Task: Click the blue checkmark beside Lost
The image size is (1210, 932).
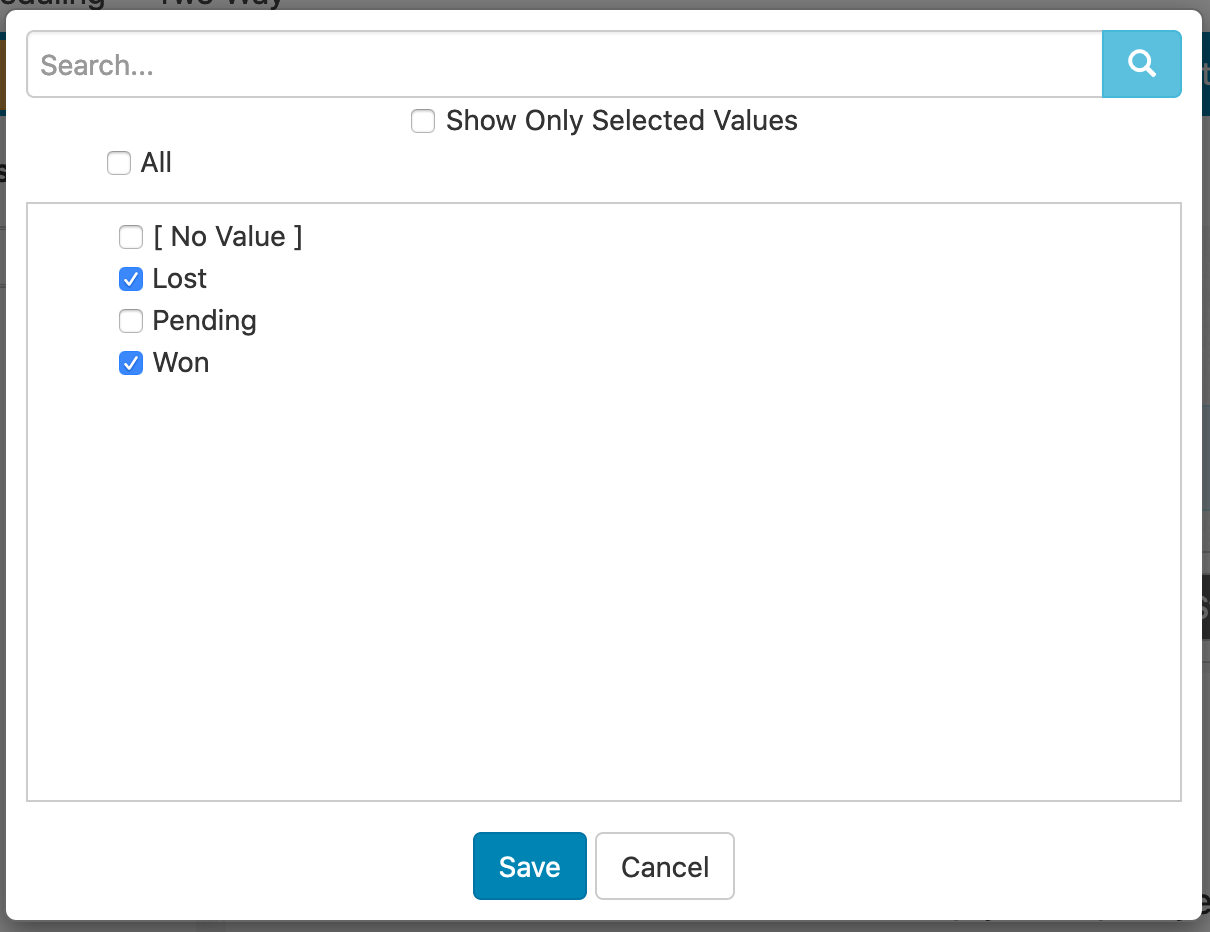Action: [x=131, y=279]
